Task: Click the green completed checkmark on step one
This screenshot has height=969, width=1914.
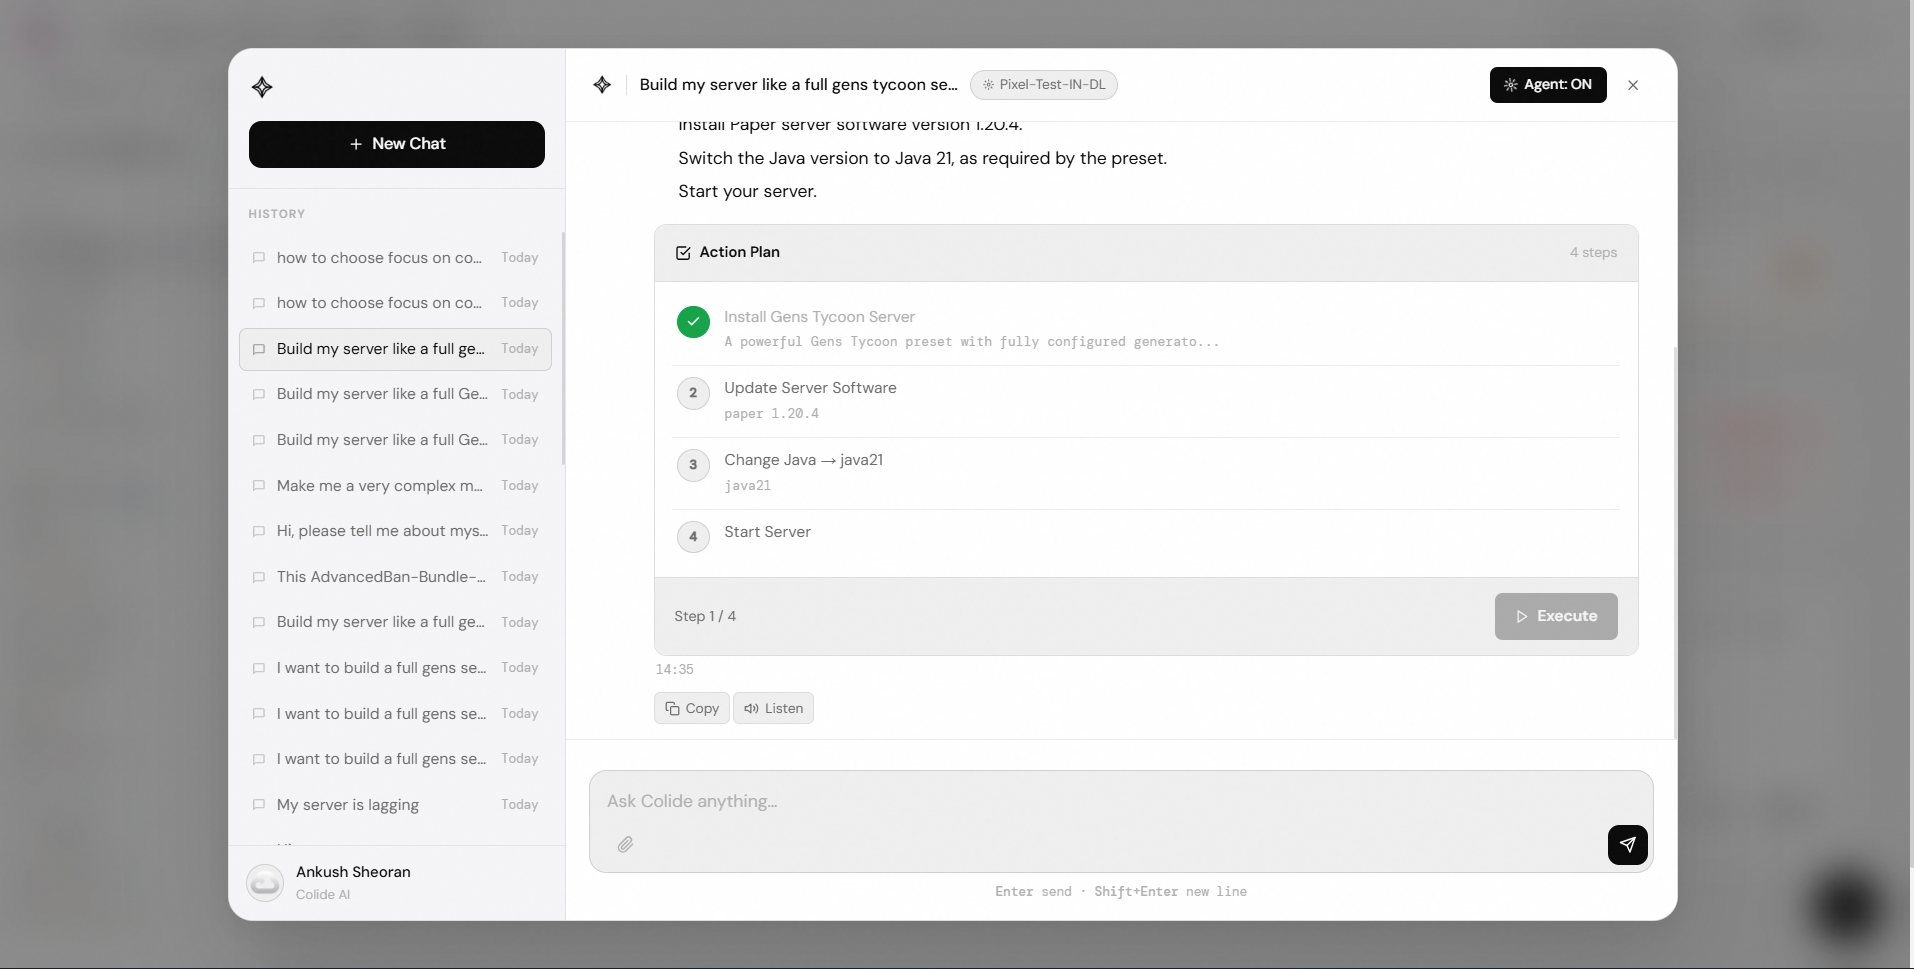Action: coord(693,322)
